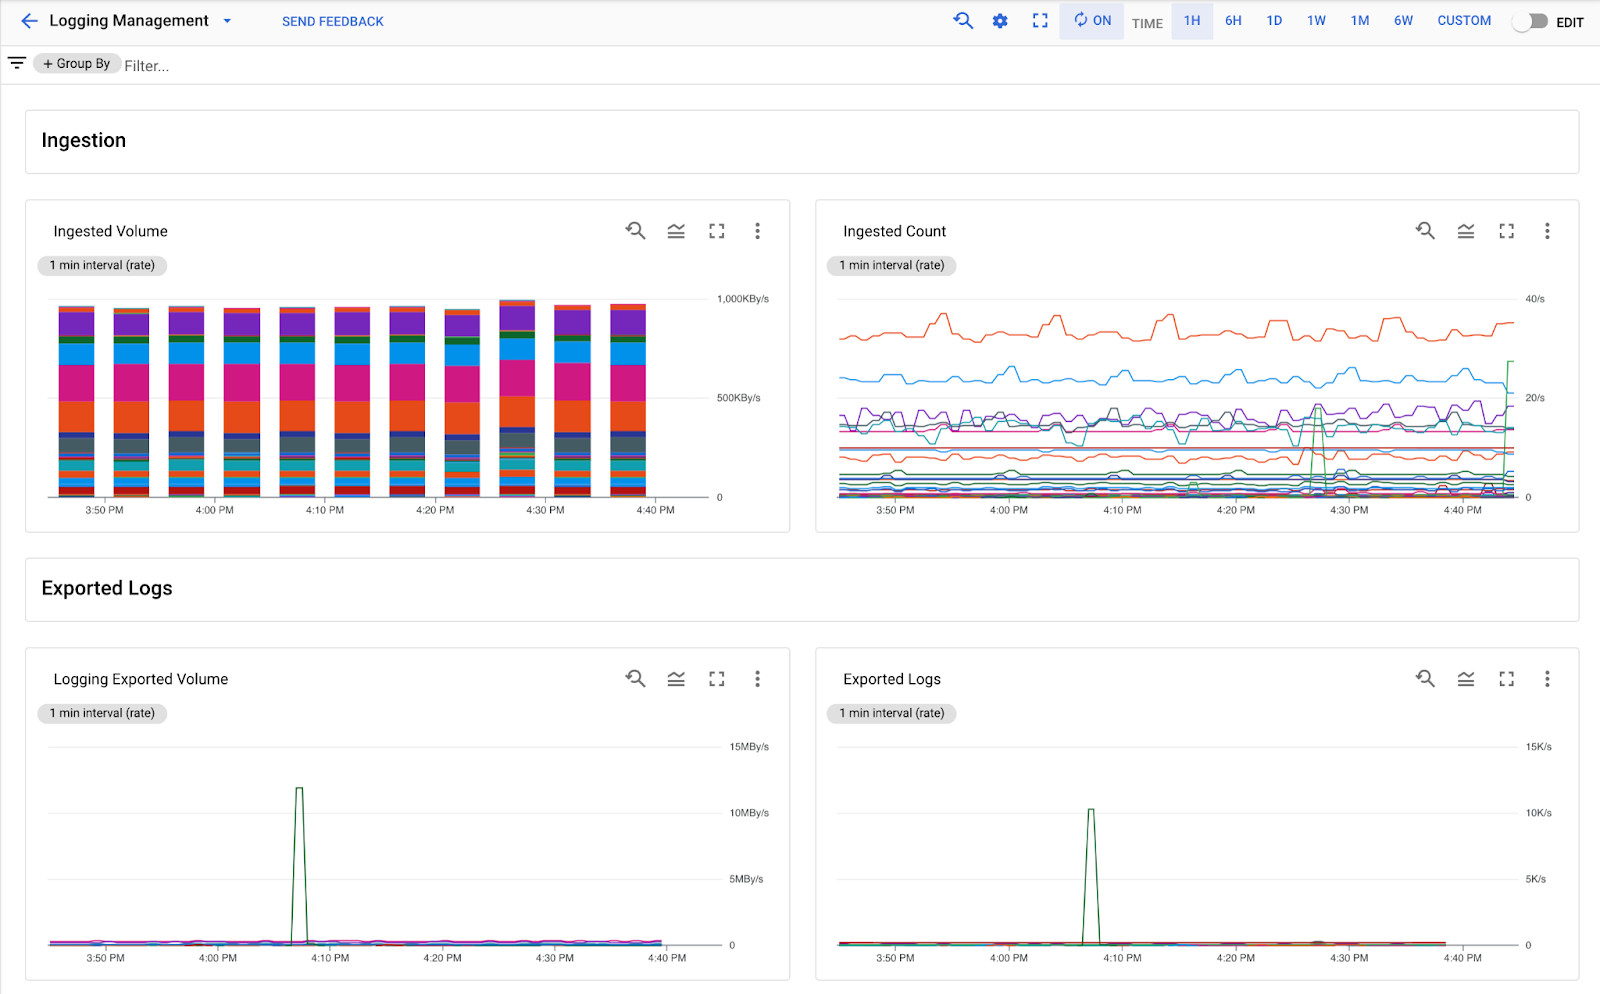Toggle chart display mode on Ingested Volume
This screenshot has width=1600, height=994.
pyautogui.click(x=676, y=231)
